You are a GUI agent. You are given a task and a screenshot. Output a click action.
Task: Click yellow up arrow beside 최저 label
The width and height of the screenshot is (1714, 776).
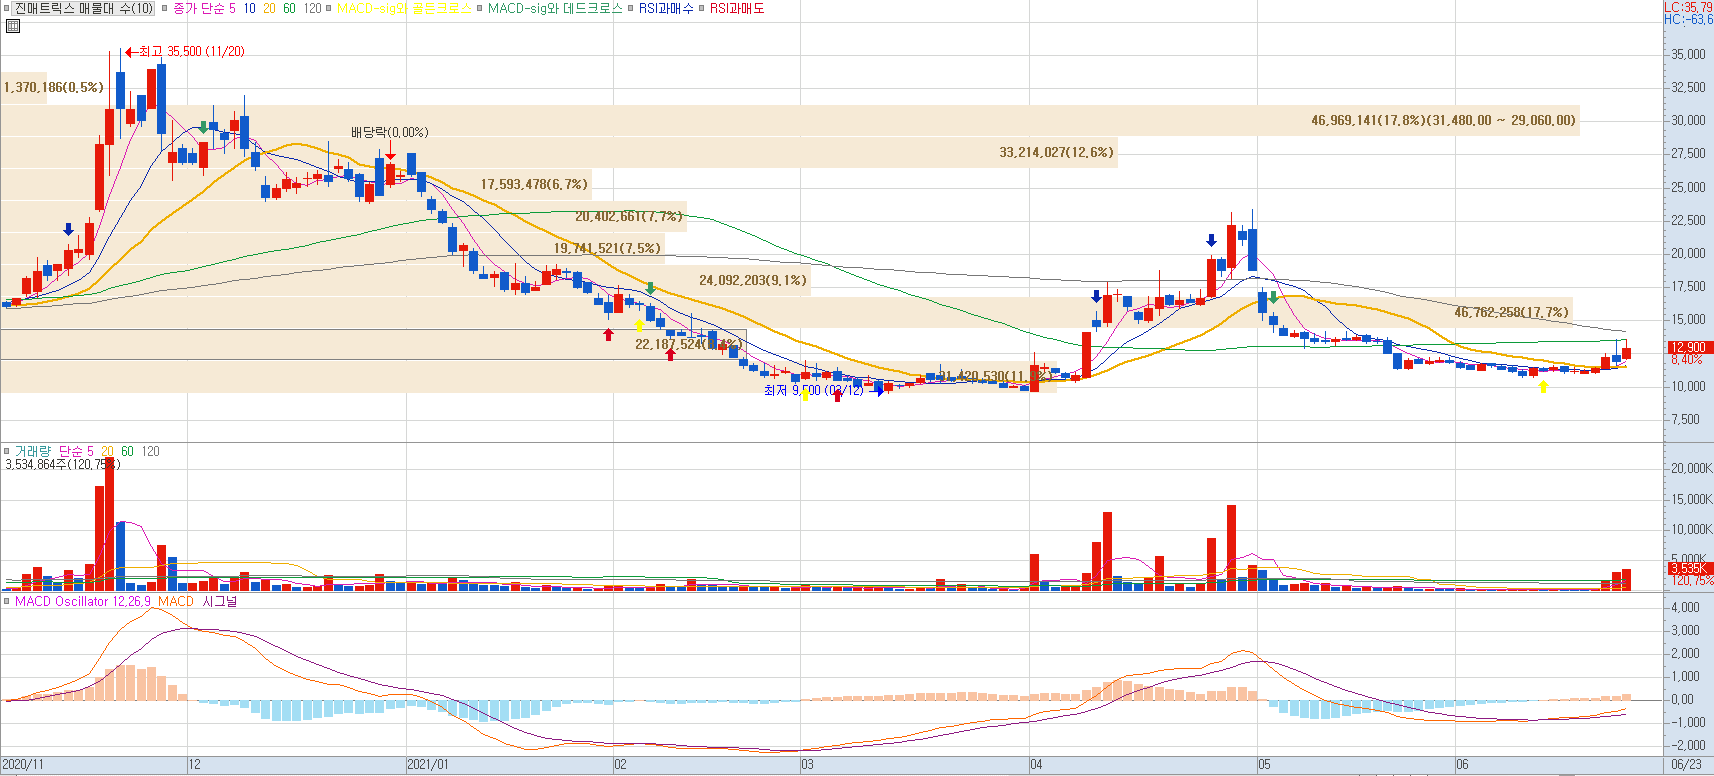point(805,395)
